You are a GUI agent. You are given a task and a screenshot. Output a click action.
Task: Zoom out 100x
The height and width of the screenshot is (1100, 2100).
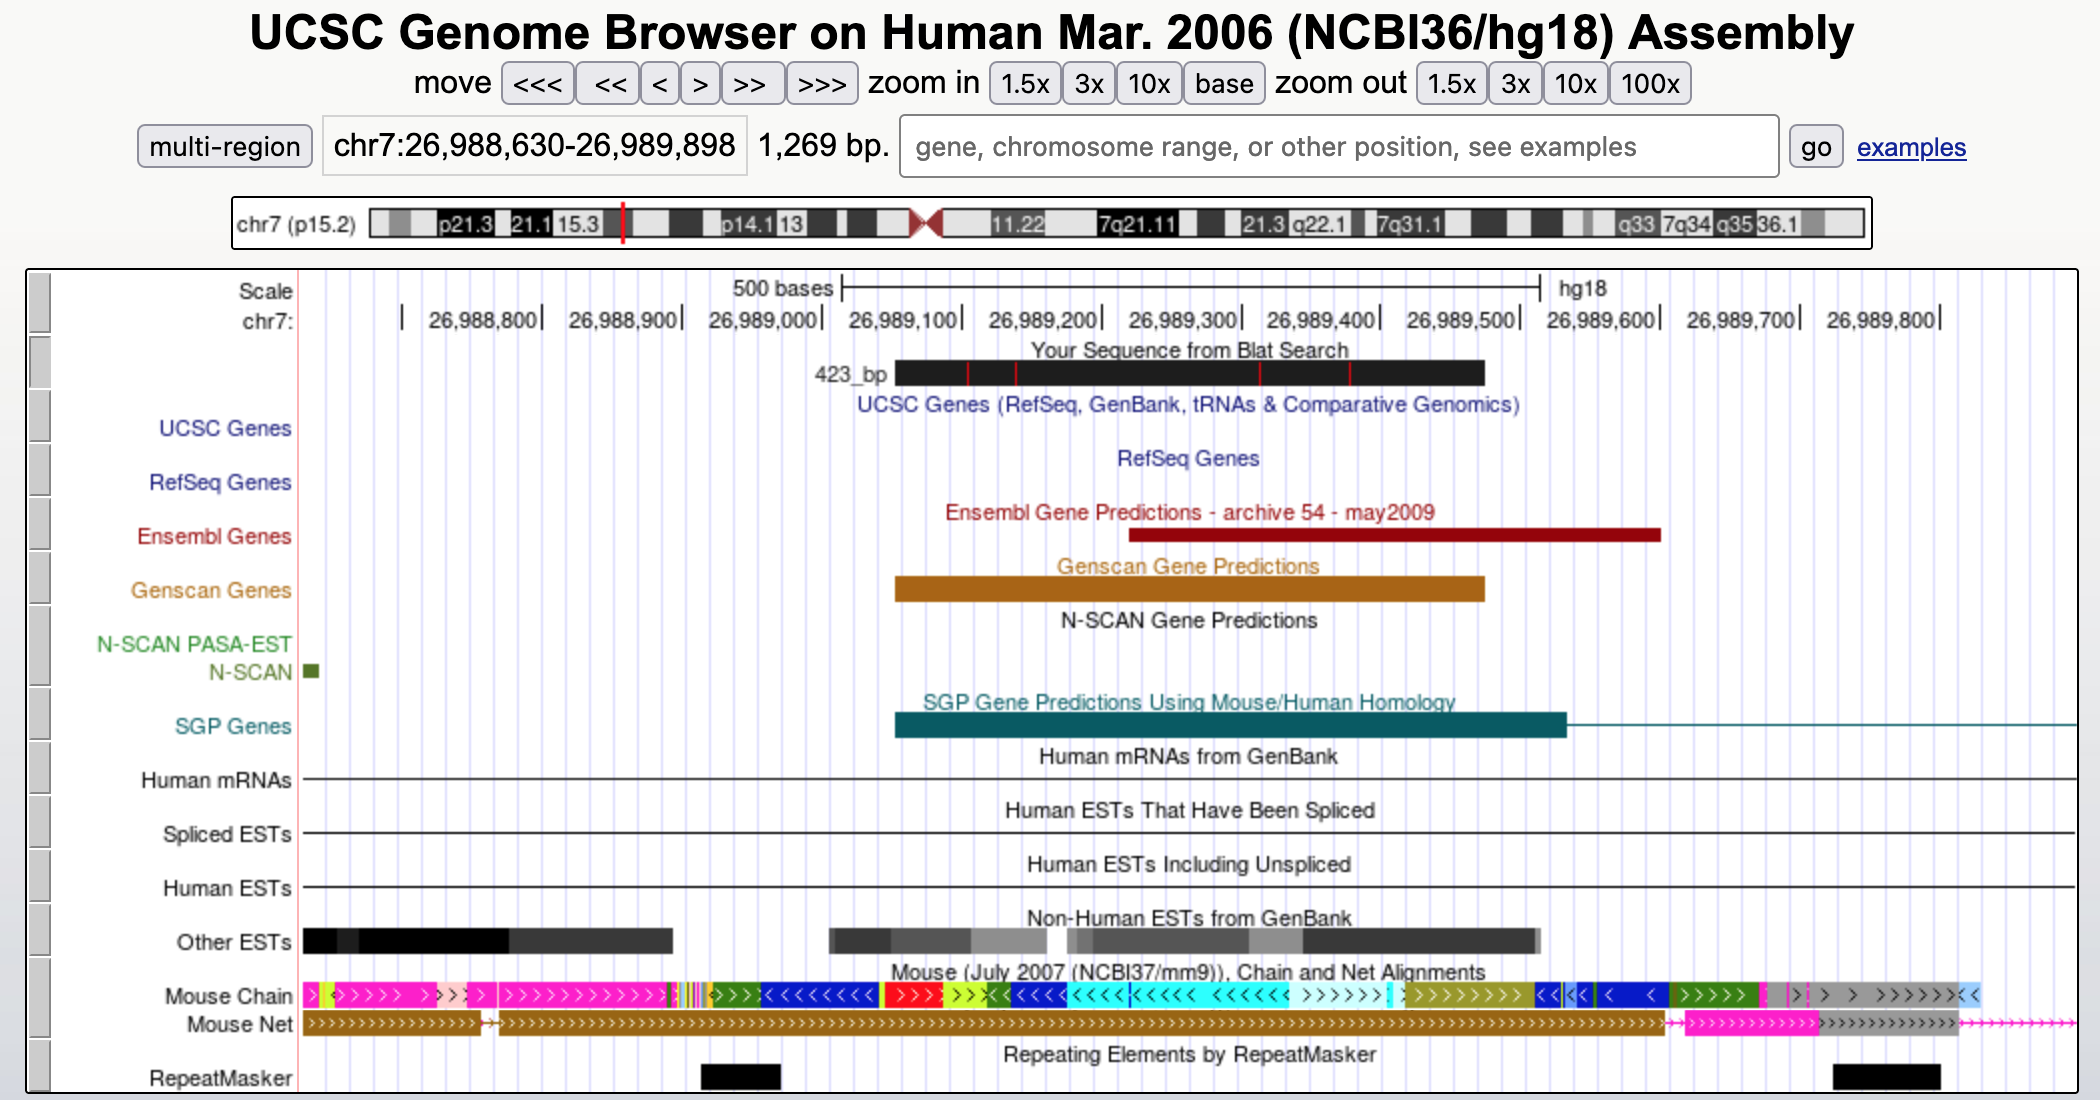[1650, 84]
